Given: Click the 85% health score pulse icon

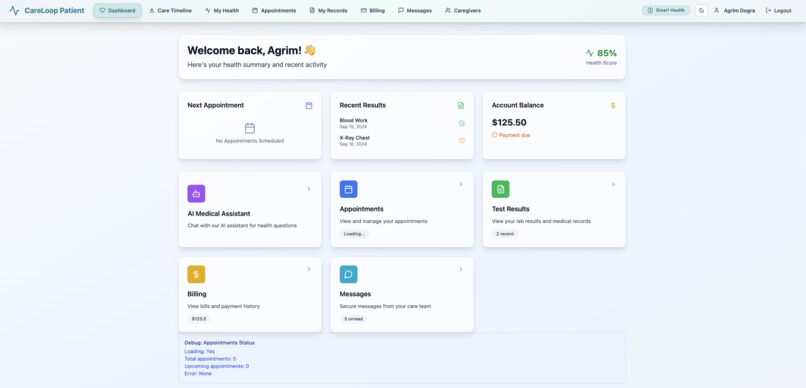Looking at the screenshot, I should (x=590, y=53).
